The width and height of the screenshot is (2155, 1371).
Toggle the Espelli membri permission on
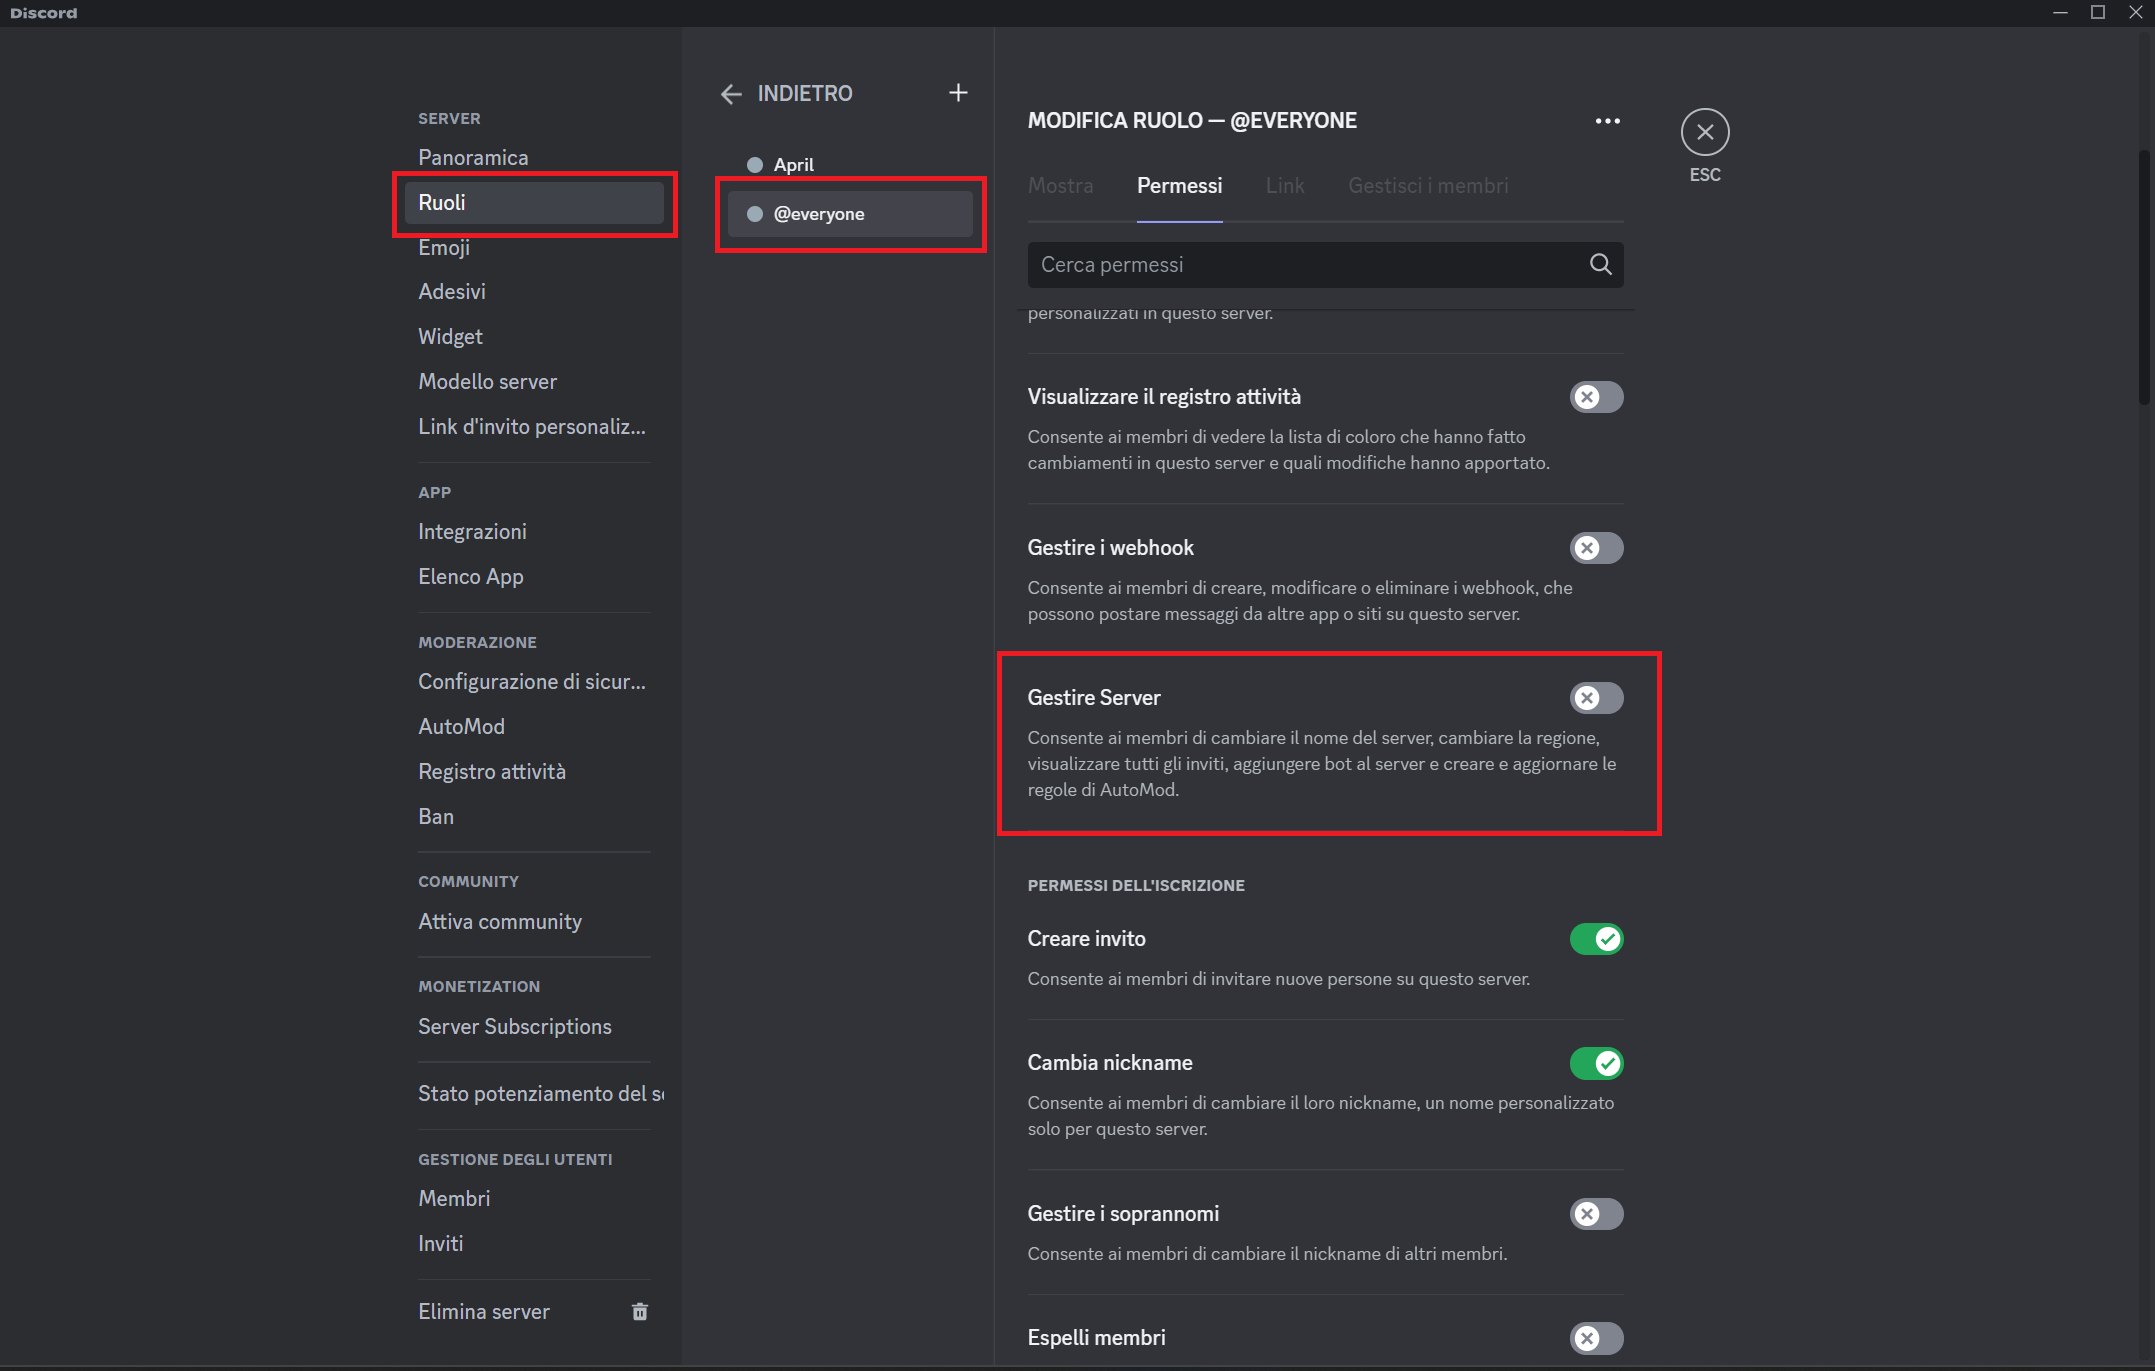point(1595,1337)
